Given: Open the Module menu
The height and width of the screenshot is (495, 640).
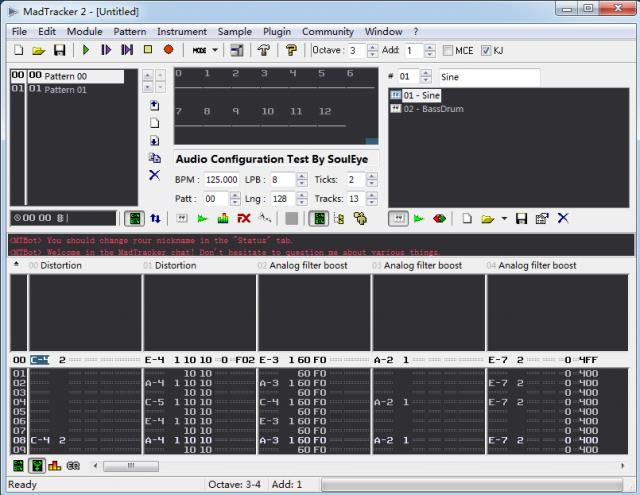Looking at the screenshot, I should pos(84,31).
